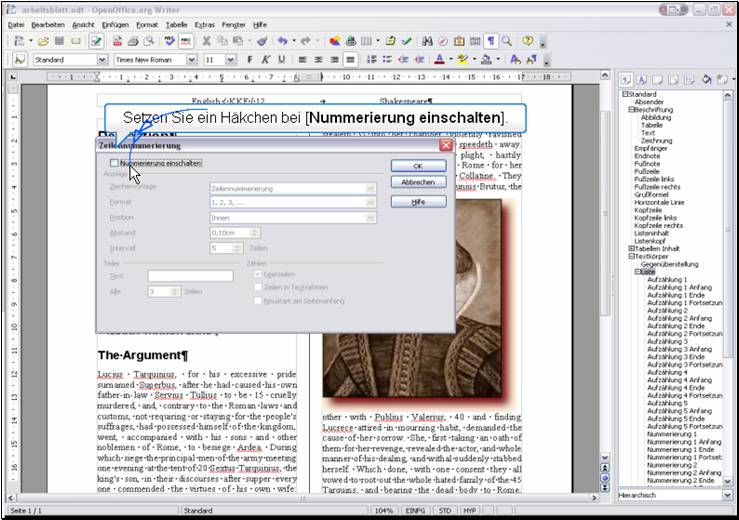Image resolution: width=739 pixels, height=520 pixels.
Task: Click the bold formatting icon
Action: pyautogui.click(x=248, y=60)
